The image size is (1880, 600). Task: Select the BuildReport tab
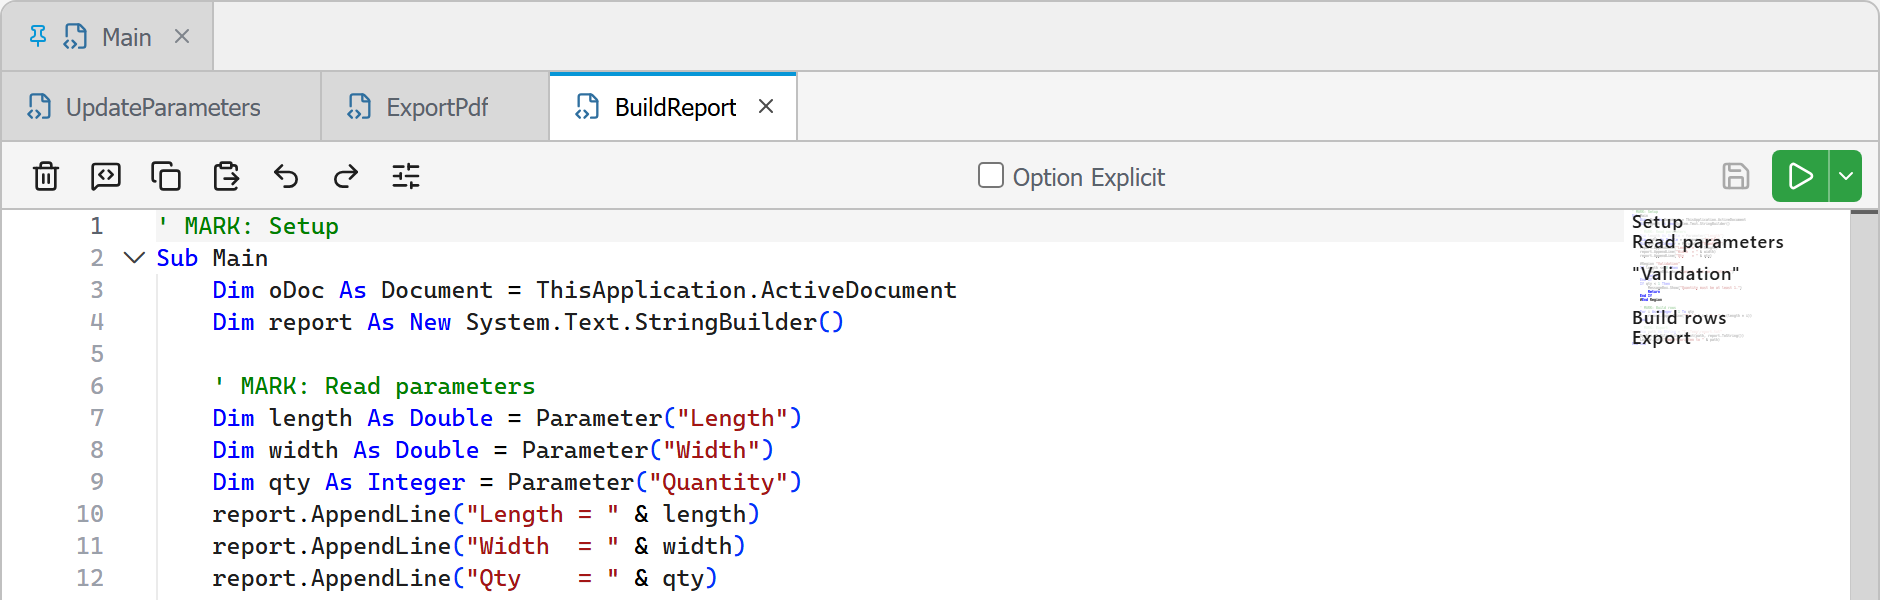674,107
